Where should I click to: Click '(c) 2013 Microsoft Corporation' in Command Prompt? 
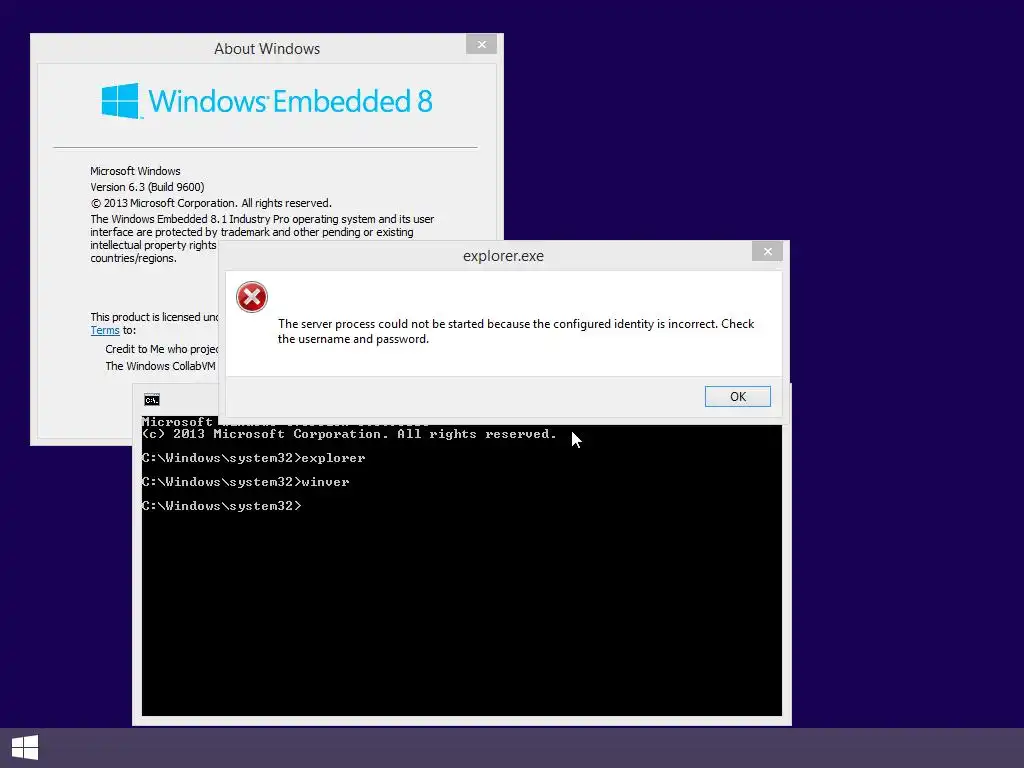[349, 434]
